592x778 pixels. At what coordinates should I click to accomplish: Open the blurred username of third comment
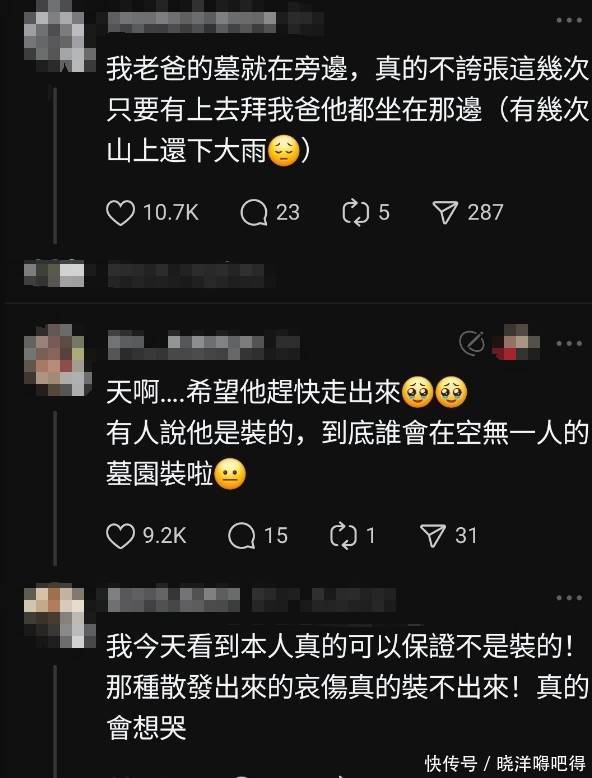[252, 599]
